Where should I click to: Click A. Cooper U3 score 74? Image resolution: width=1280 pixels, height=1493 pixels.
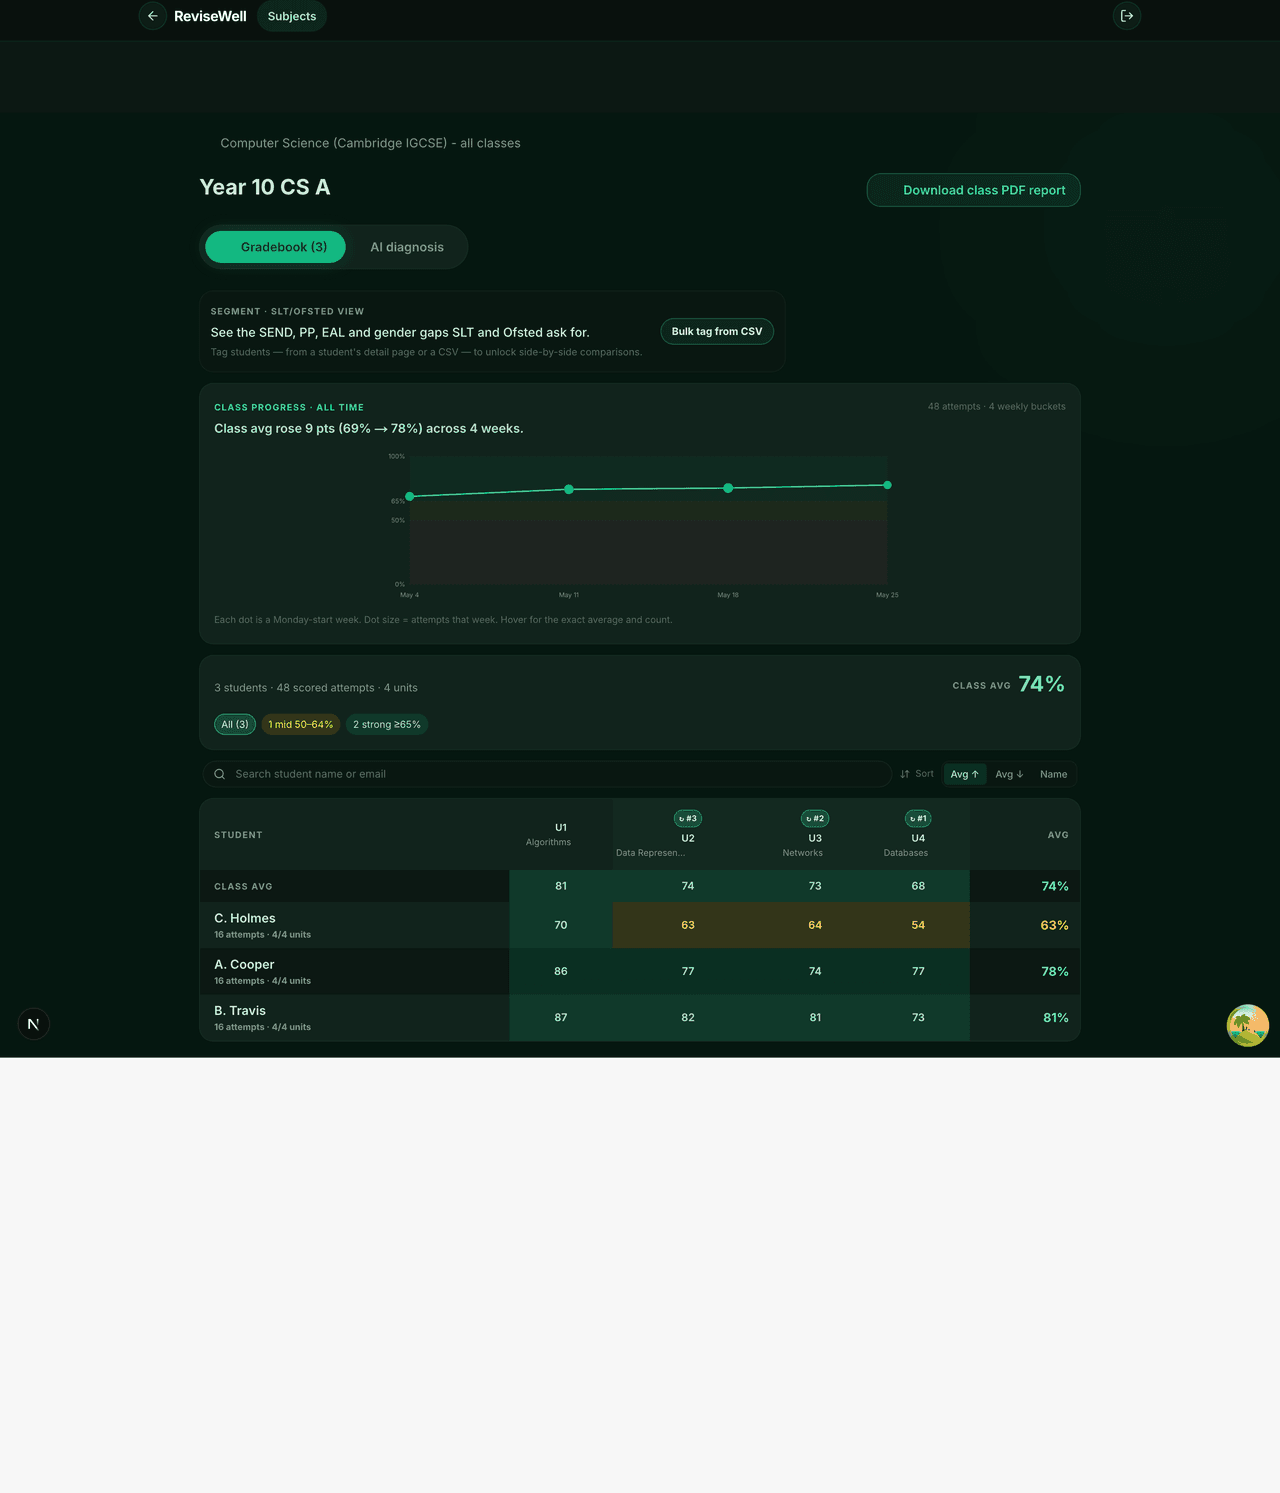point(815,971)
